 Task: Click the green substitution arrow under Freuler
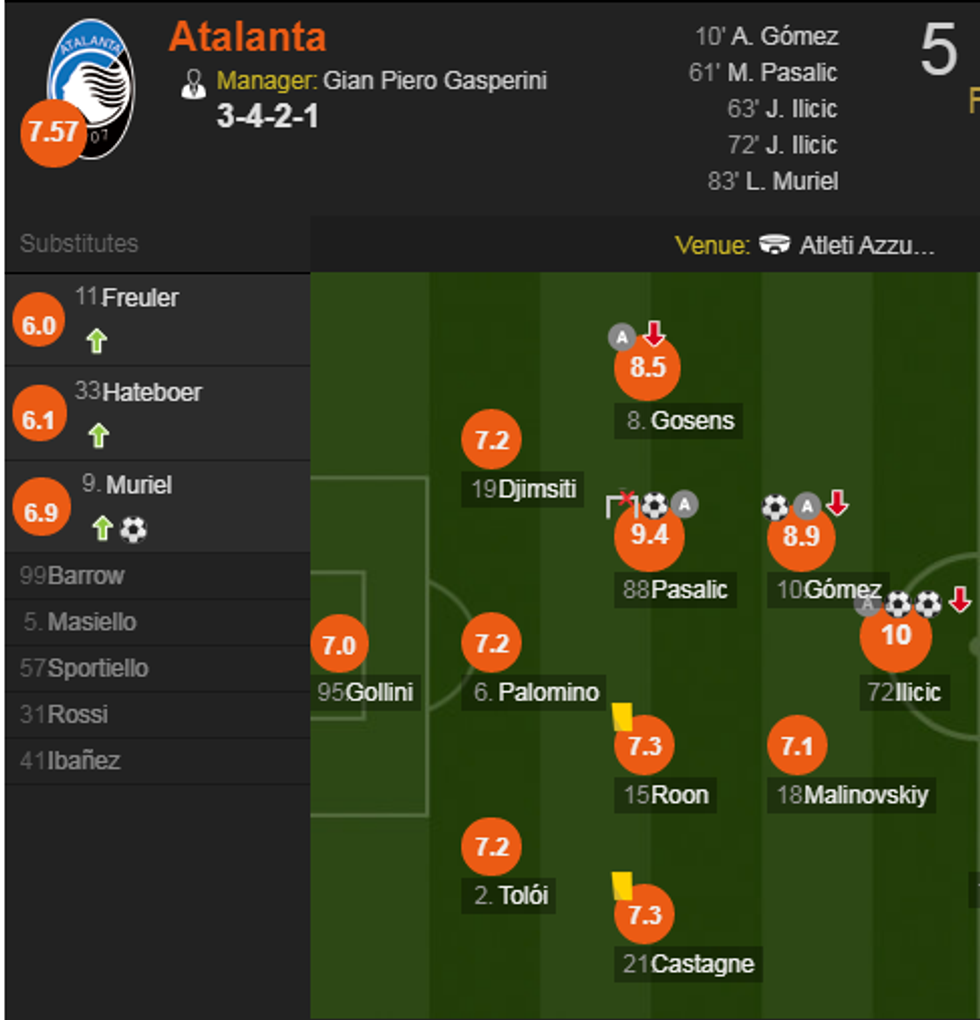point(96,341)
